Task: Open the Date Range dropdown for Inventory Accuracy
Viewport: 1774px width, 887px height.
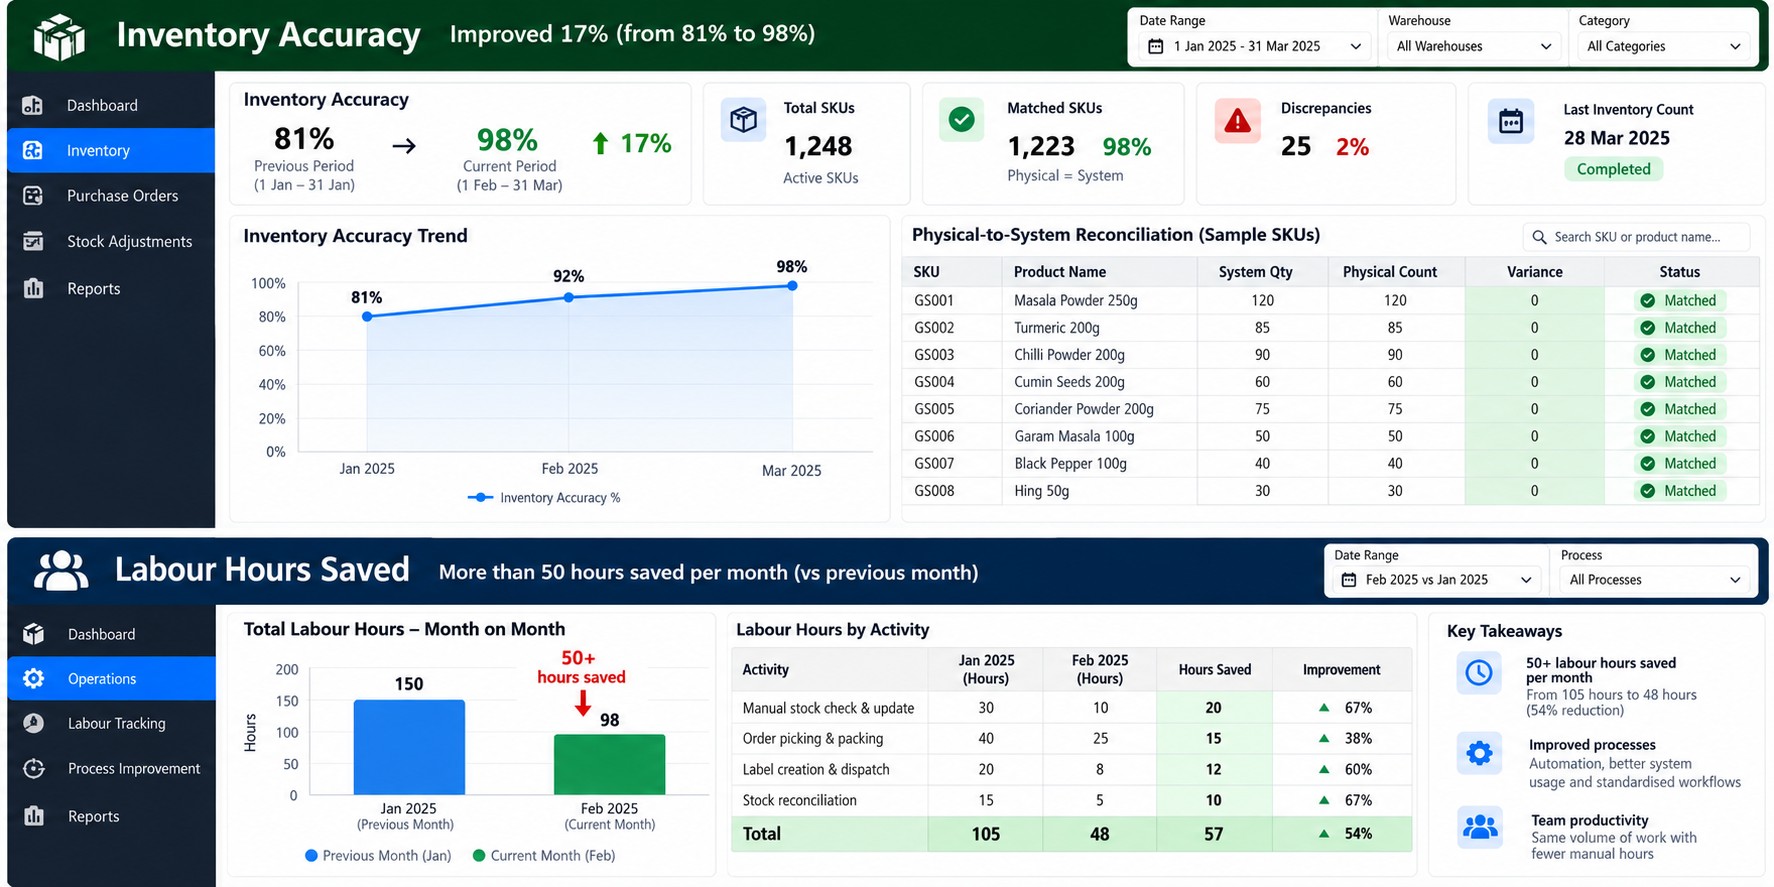Action: point(1255,46)
